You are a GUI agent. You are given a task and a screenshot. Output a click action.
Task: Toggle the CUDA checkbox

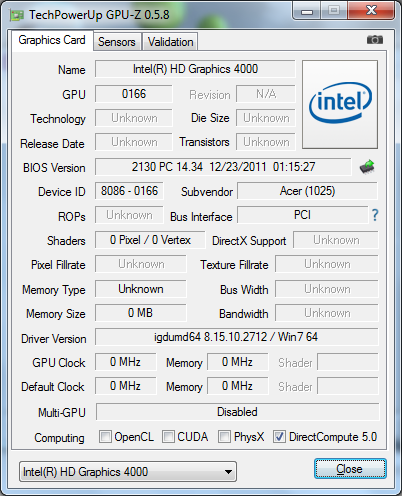tap(168, 436)
